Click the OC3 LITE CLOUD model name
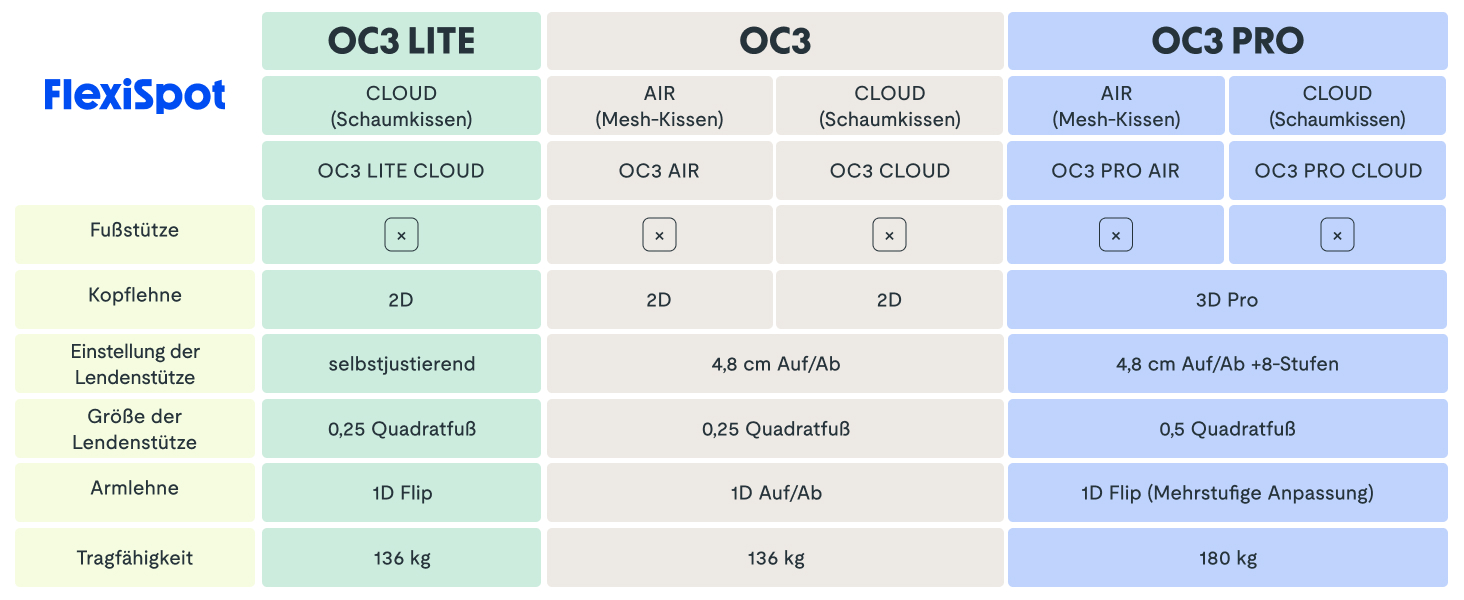This screenshot has width=1464, height=600. (x=401, y=171)
